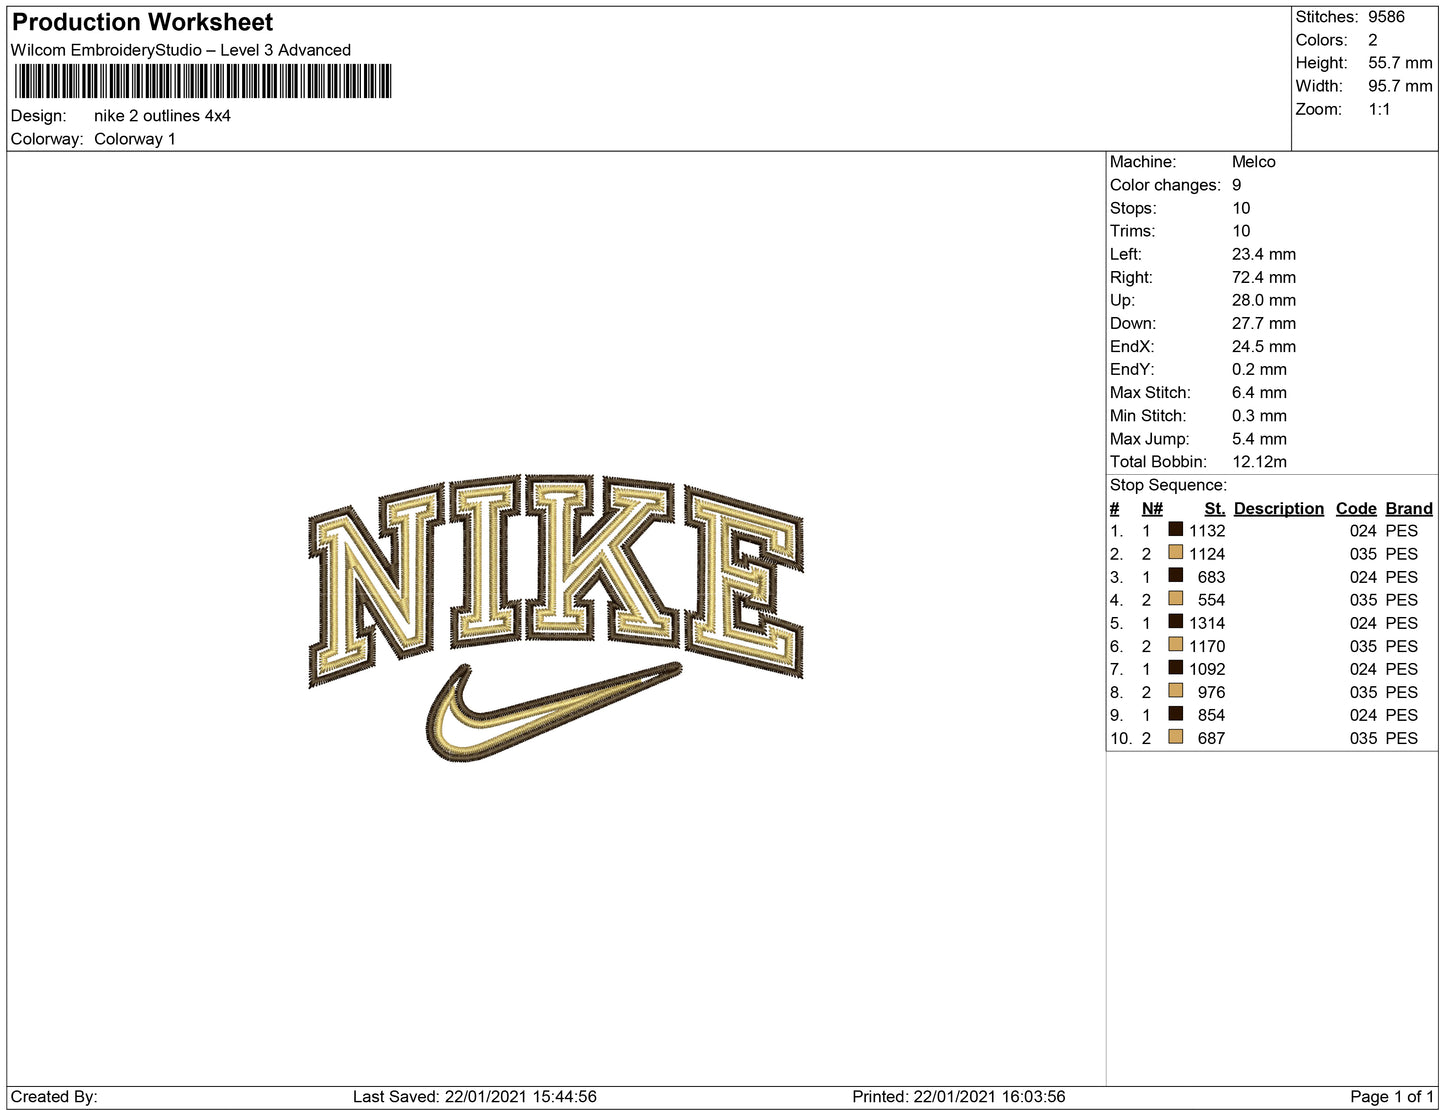Click the 'Code' column header
Screen dimensions: 1445x1111
point(1356,508)
